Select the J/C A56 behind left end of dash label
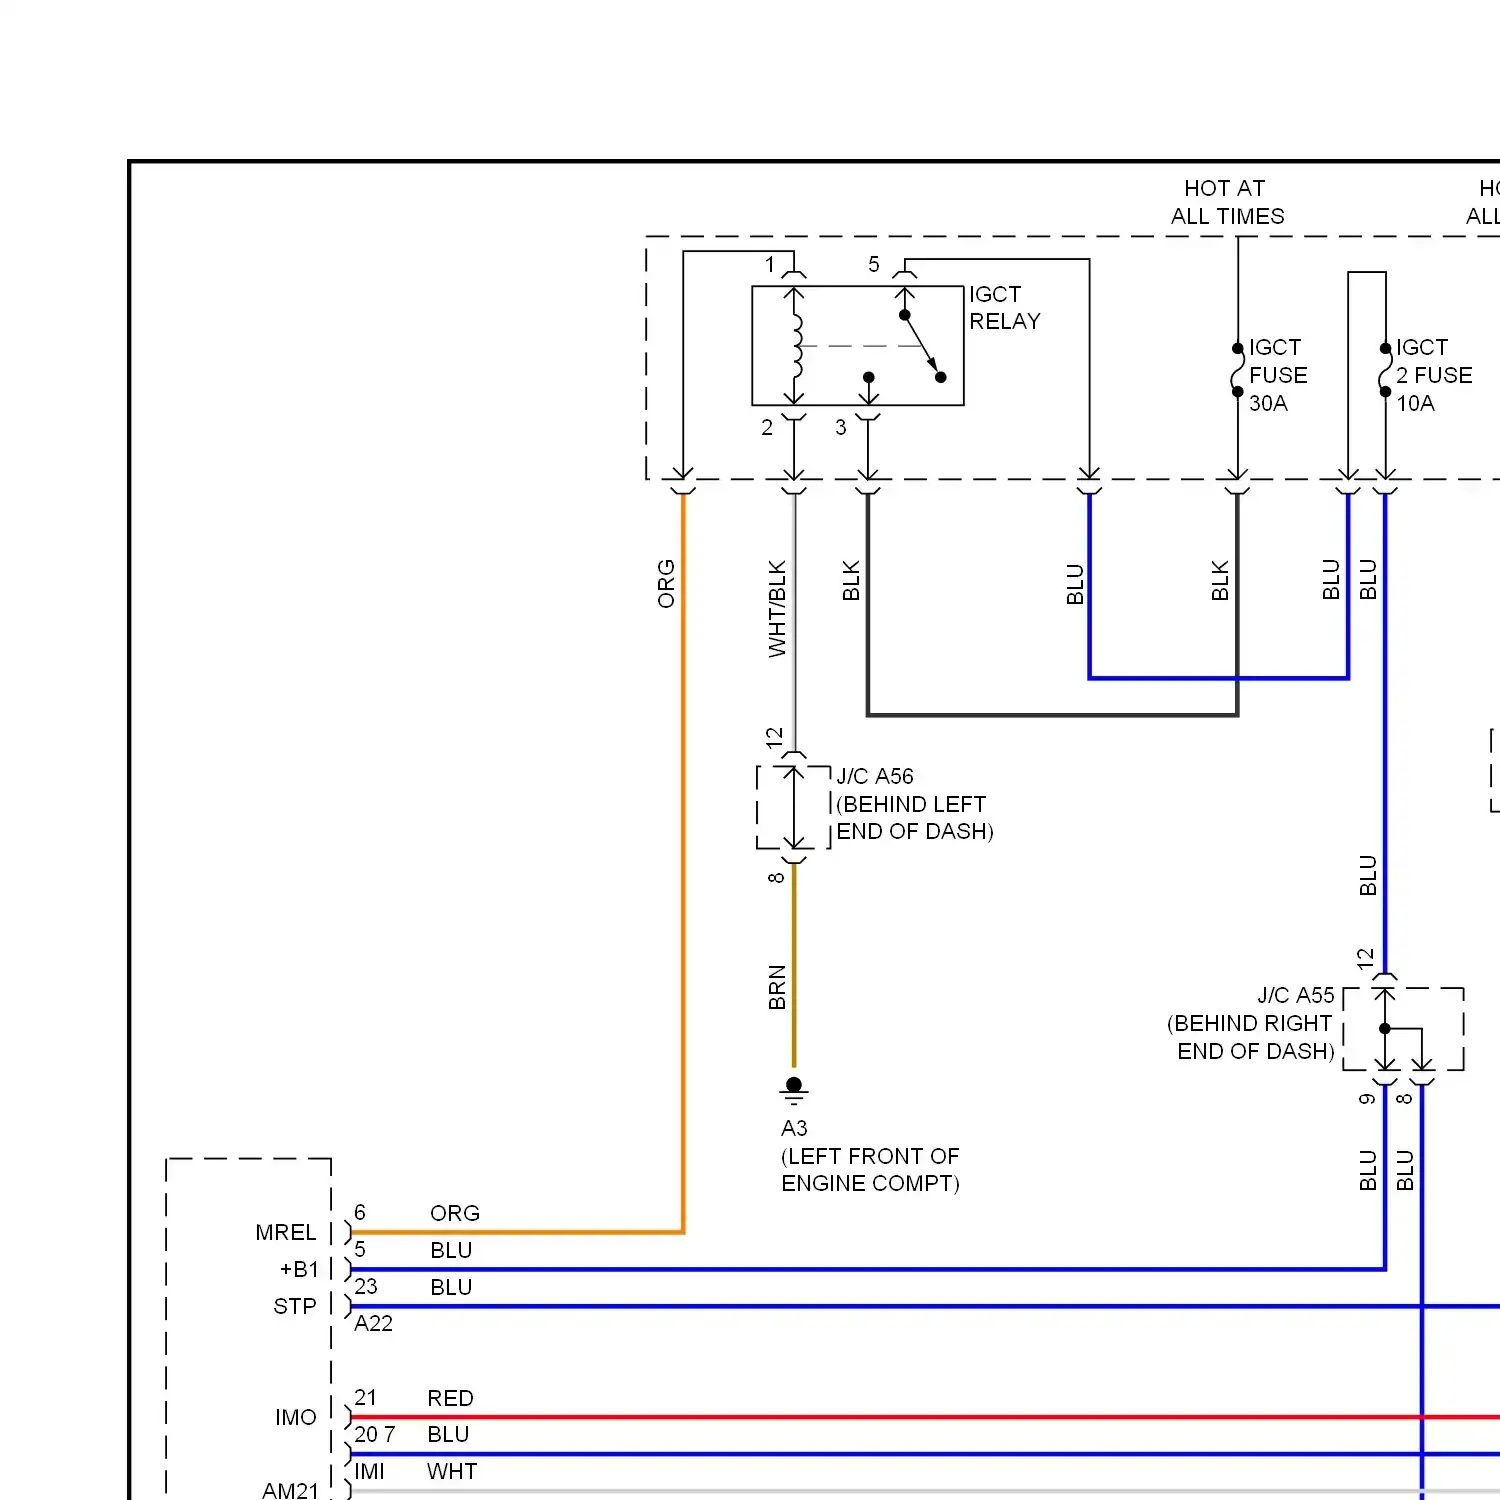 [x=914, y=804]
